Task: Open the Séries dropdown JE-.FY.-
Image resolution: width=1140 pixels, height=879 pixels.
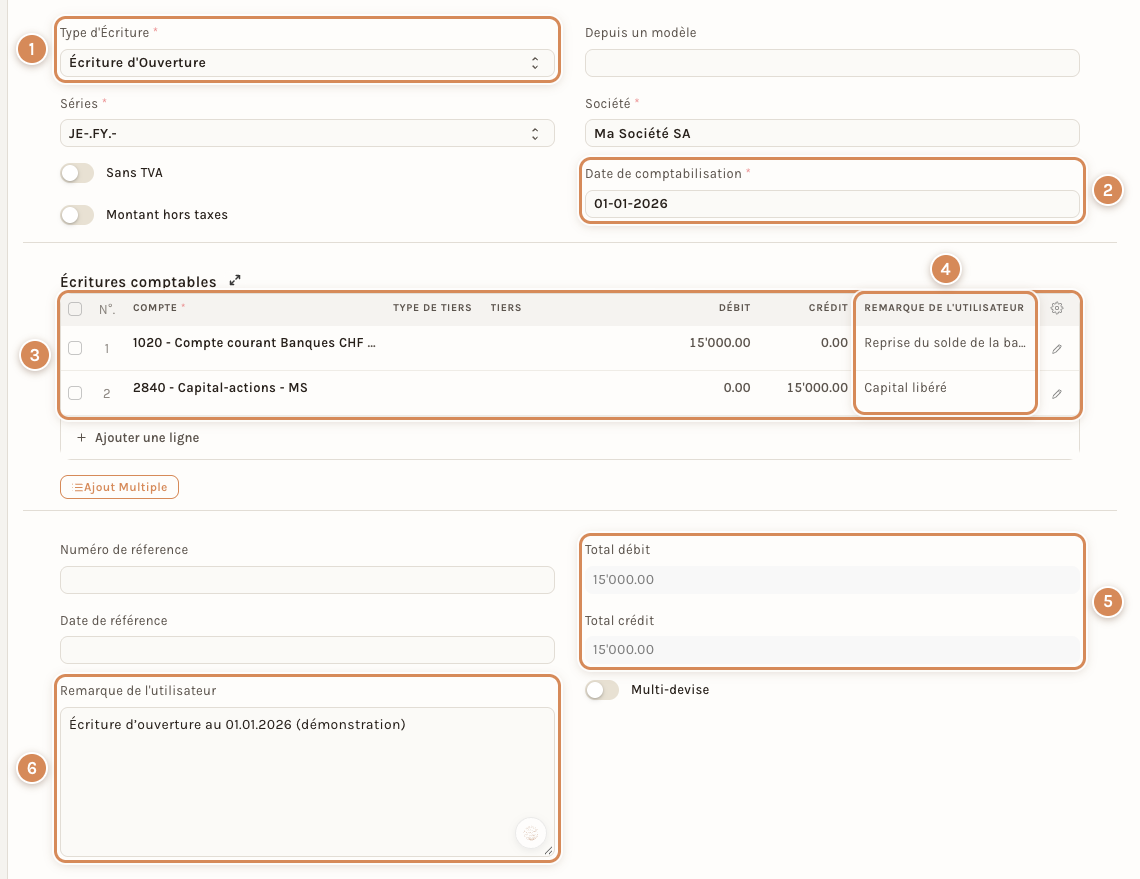Action: (x=308, y=134)
